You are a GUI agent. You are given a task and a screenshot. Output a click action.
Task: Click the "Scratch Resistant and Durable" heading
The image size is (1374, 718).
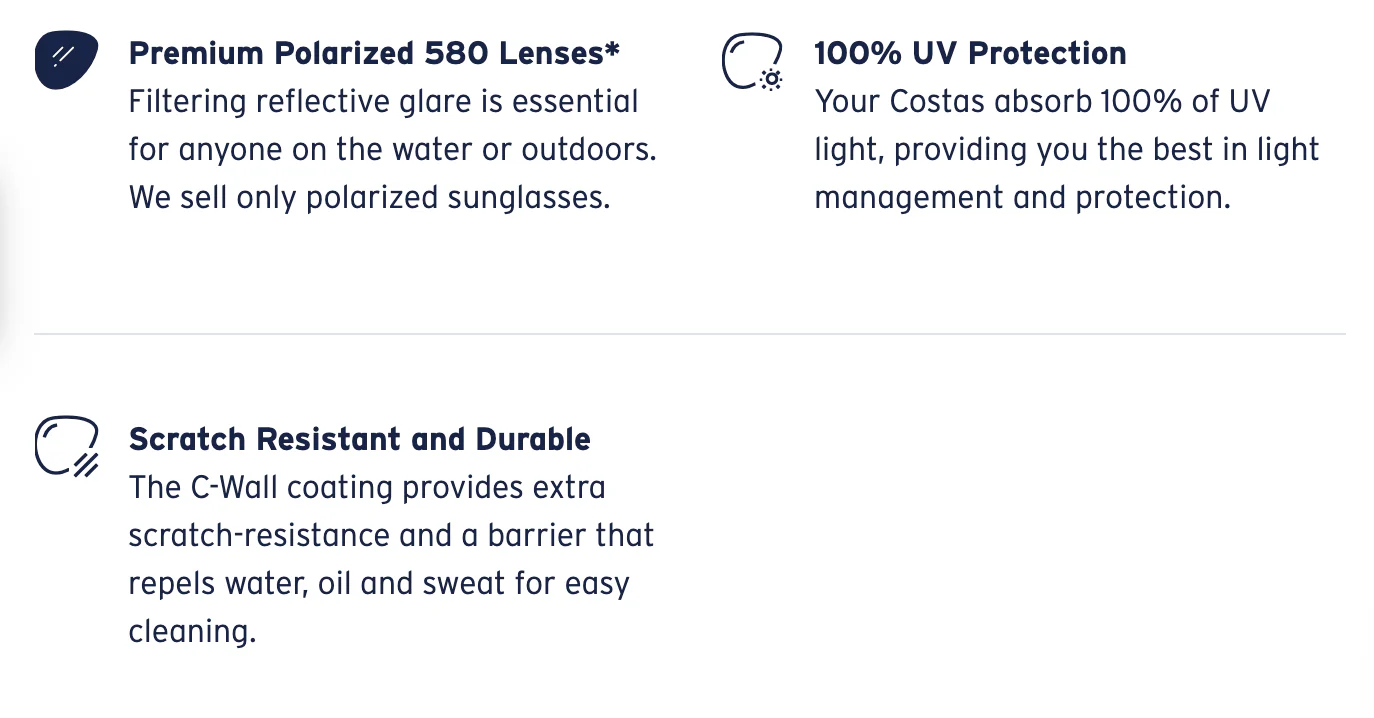(x=359, y=439)
